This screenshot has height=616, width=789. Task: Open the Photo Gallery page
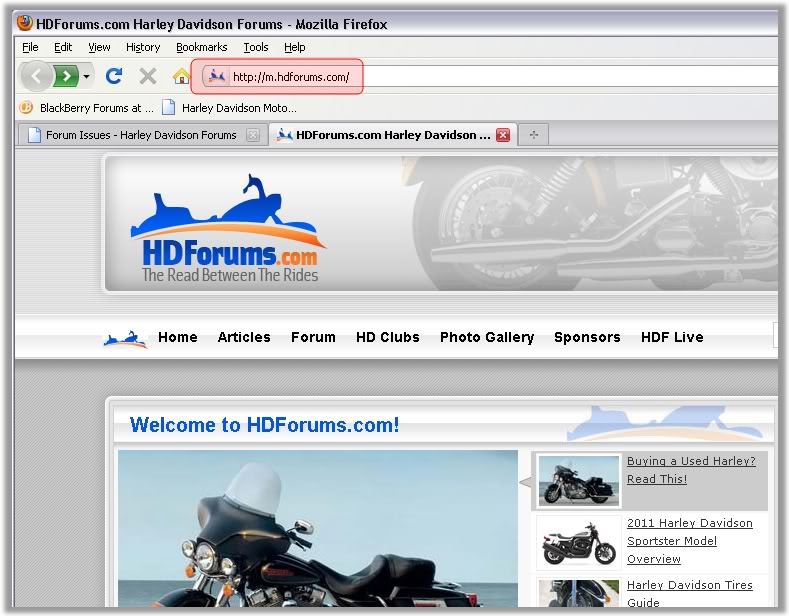pos(487,337)
